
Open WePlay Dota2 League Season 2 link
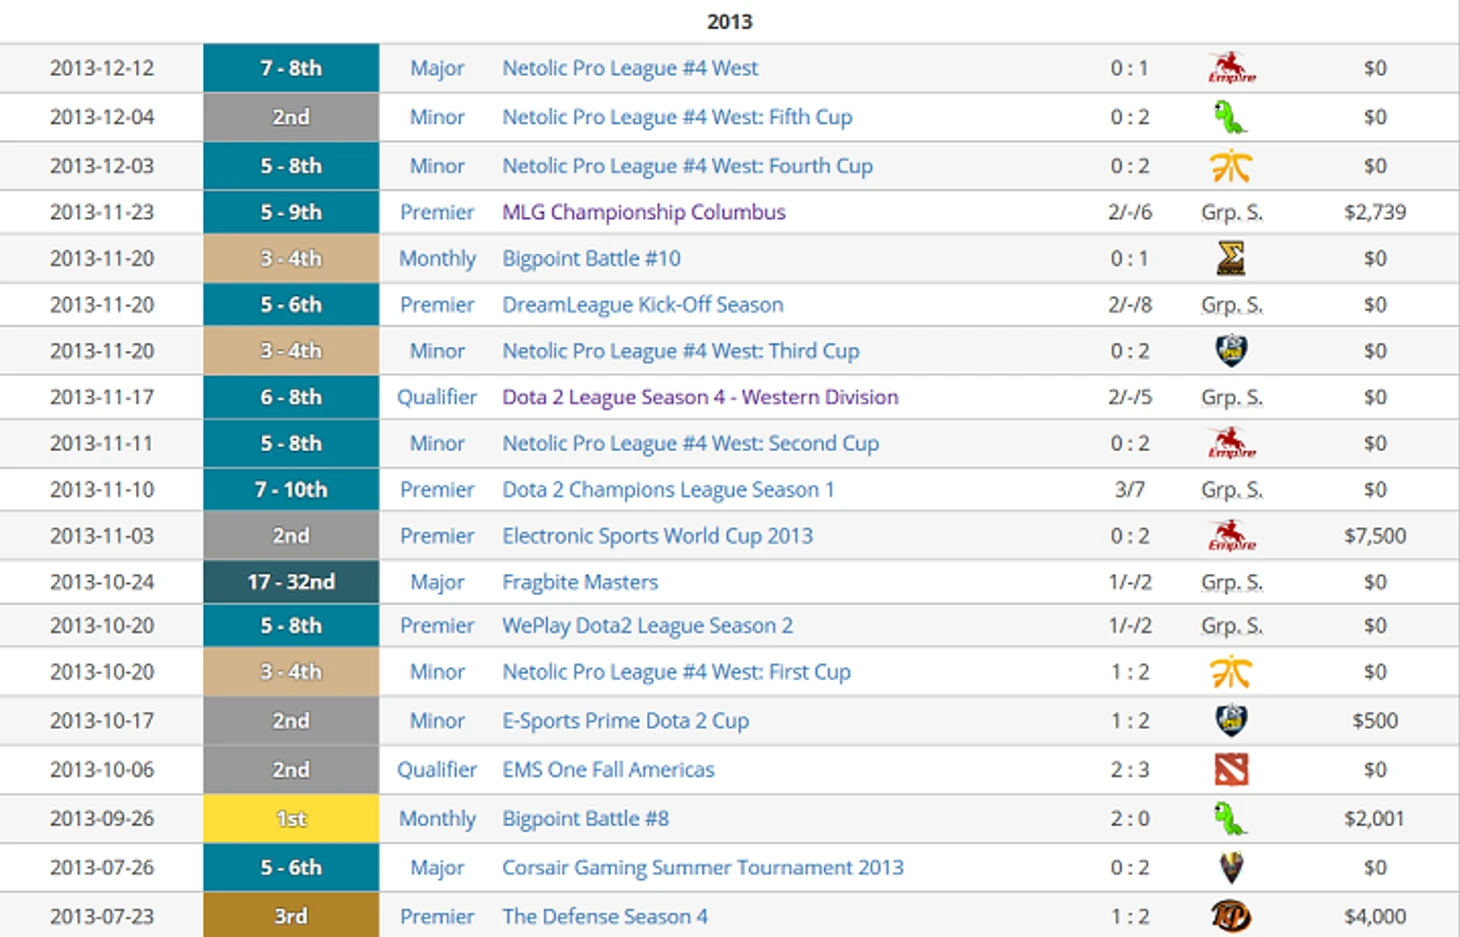[x=647, y=626]
